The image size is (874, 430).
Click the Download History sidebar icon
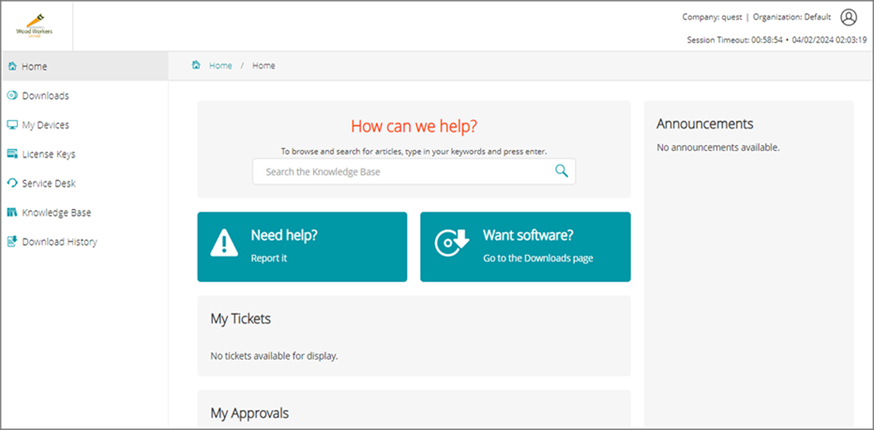click(12, 241)
